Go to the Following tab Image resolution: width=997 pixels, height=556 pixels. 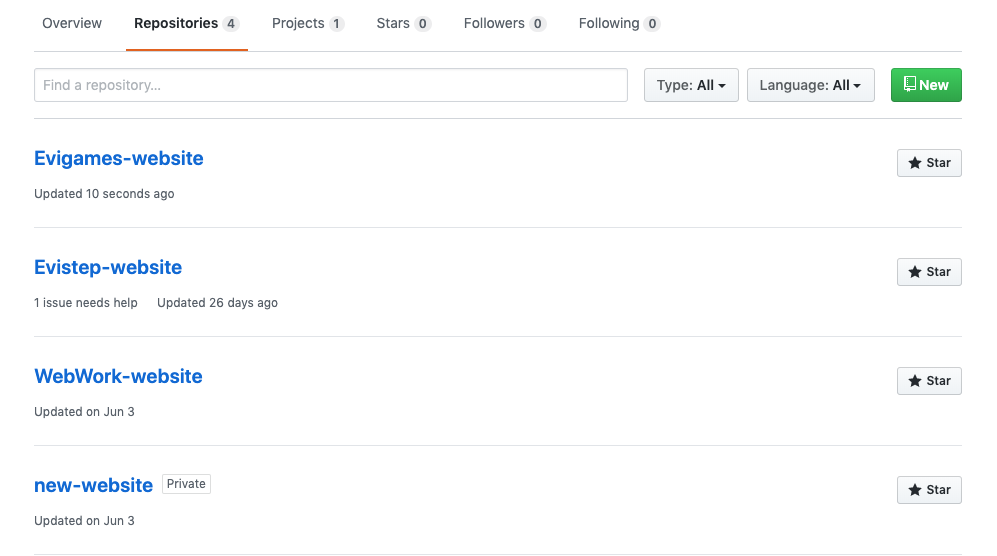click(619, 24)
